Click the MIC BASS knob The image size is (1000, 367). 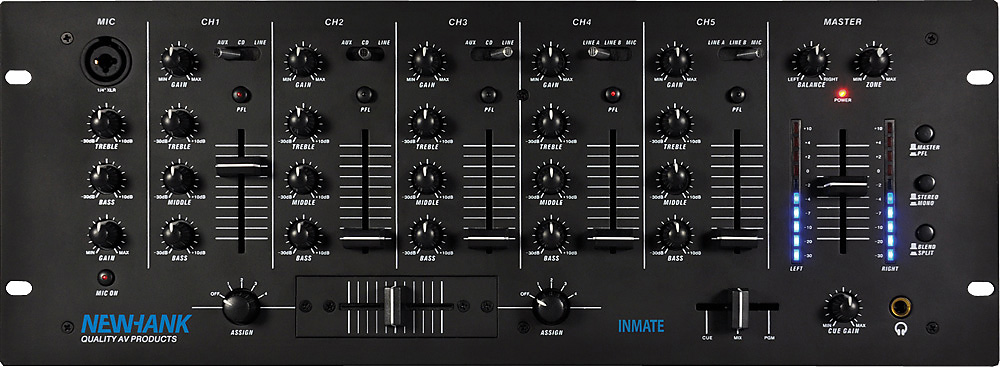click(x=106, y=179)
